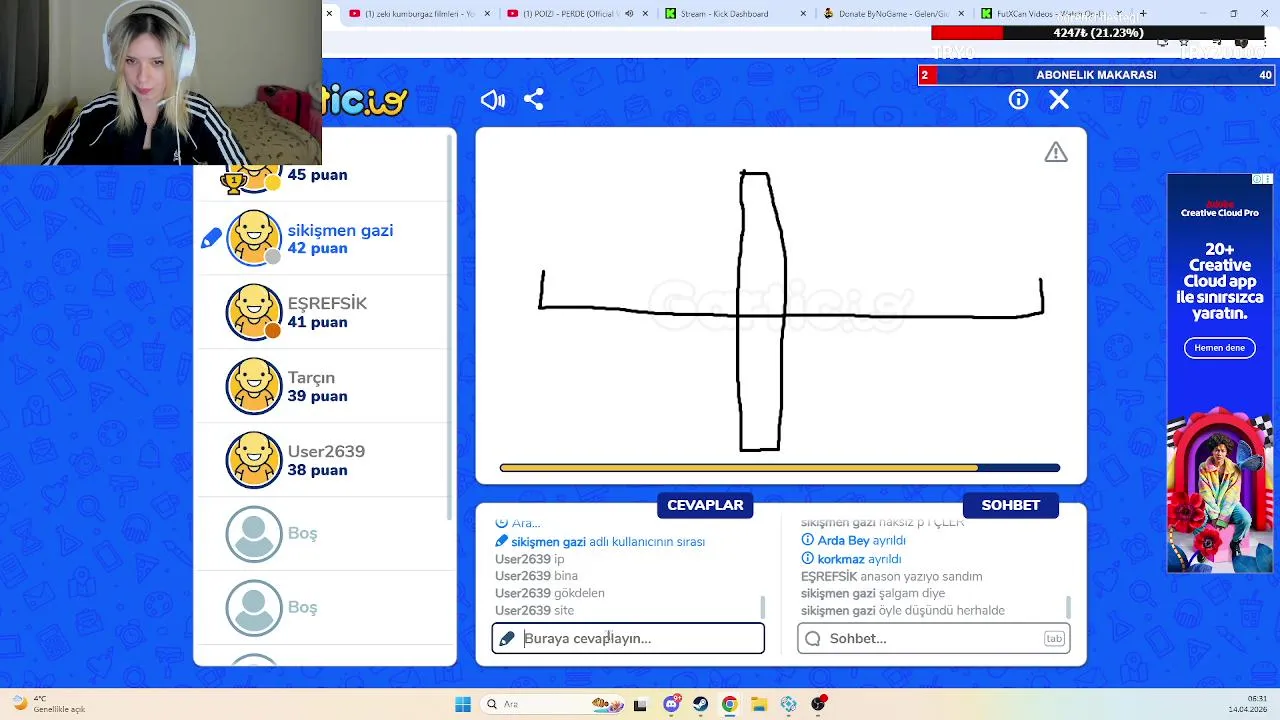Click '42 puan' score of sikişmen gazi
Screen dimensions: 1280x720
point(317,248)
